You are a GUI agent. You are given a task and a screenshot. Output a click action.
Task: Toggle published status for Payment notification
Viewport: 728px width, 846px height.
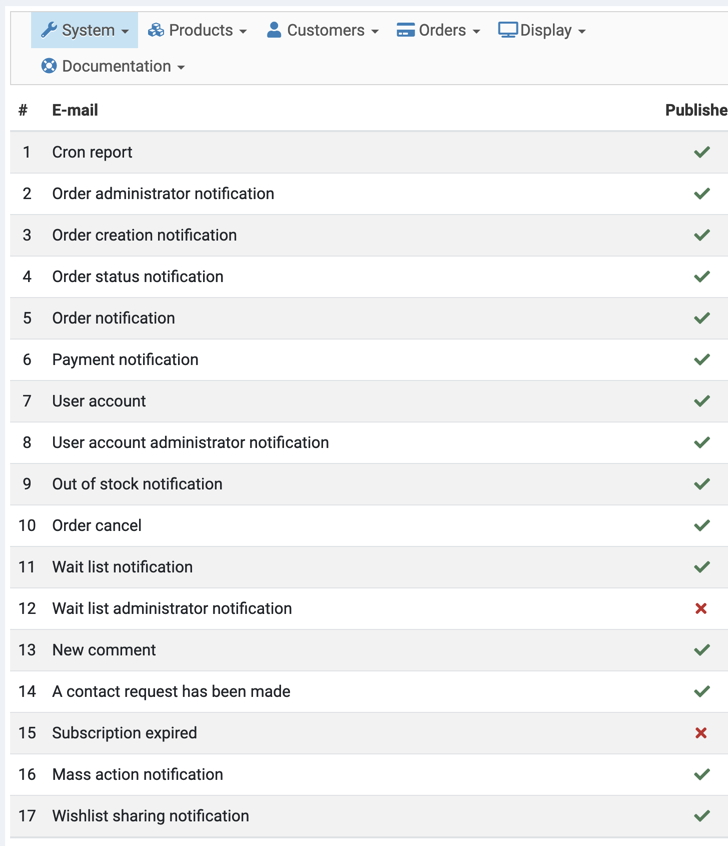[701, 360]
